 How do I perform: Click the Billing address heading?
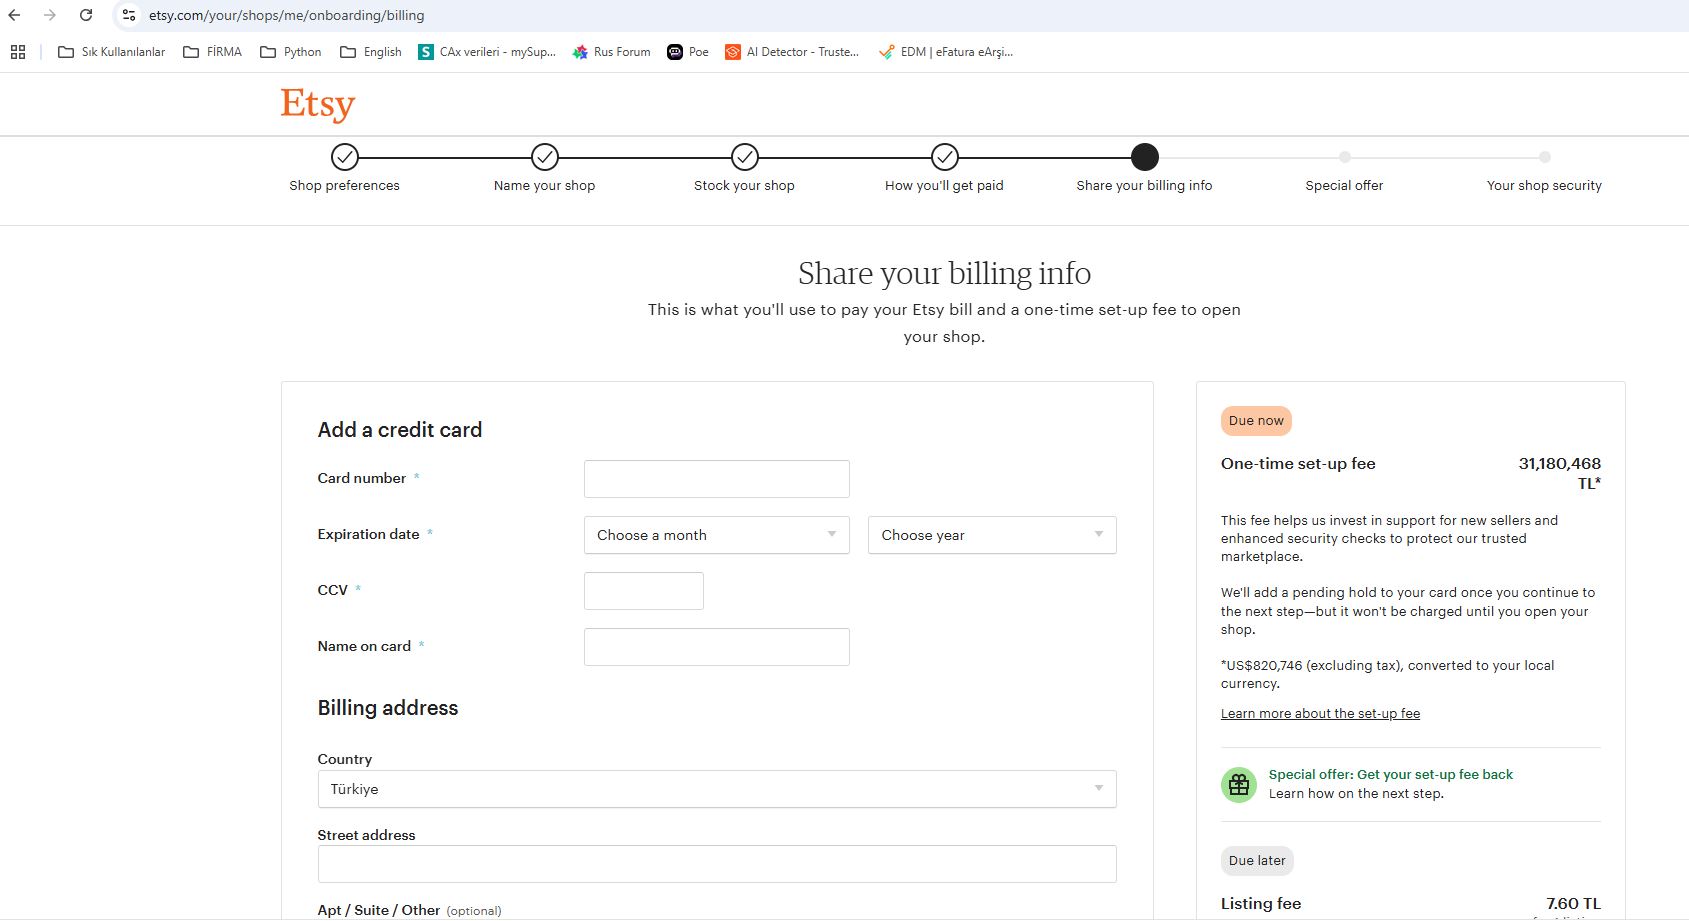[x=388, y=708]
